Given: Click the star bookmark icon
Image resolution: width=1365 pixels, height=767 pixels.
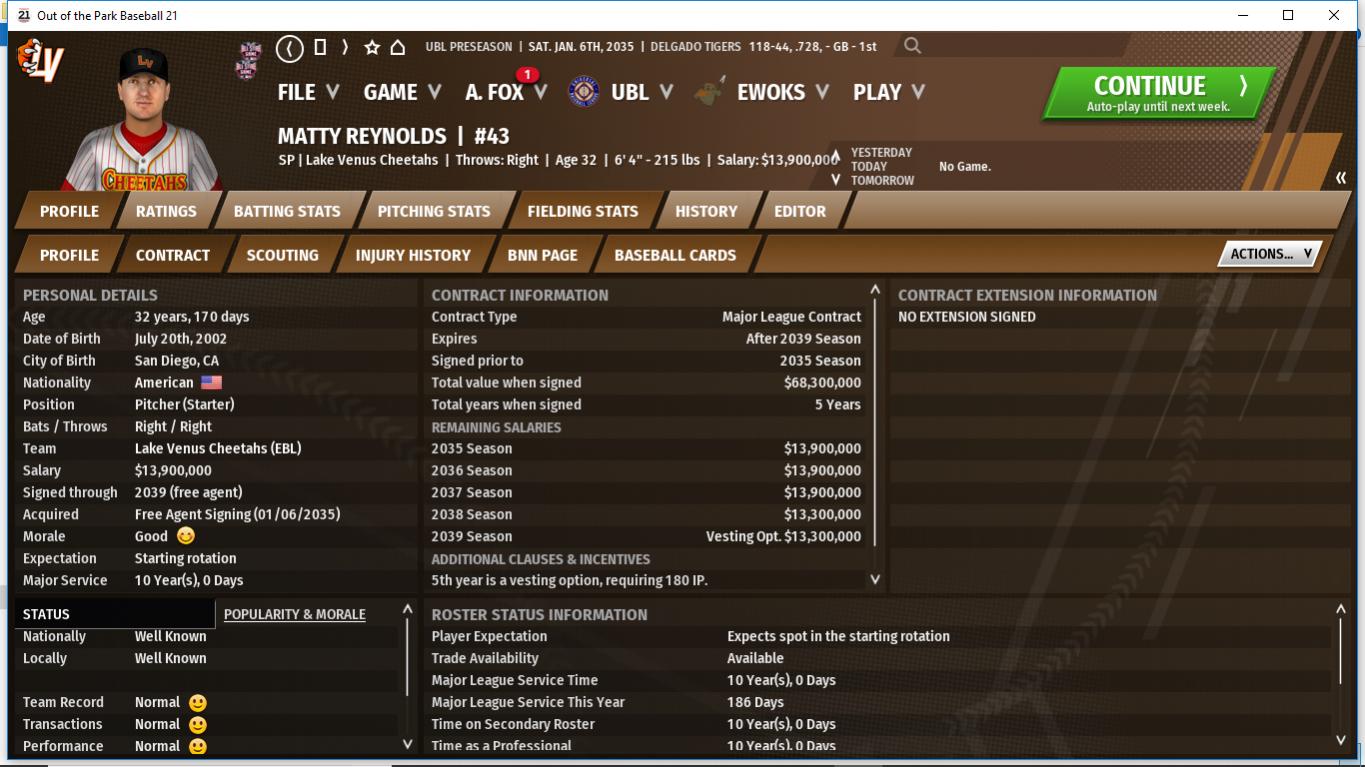Looking at the screenshot, I should point(372,47).
